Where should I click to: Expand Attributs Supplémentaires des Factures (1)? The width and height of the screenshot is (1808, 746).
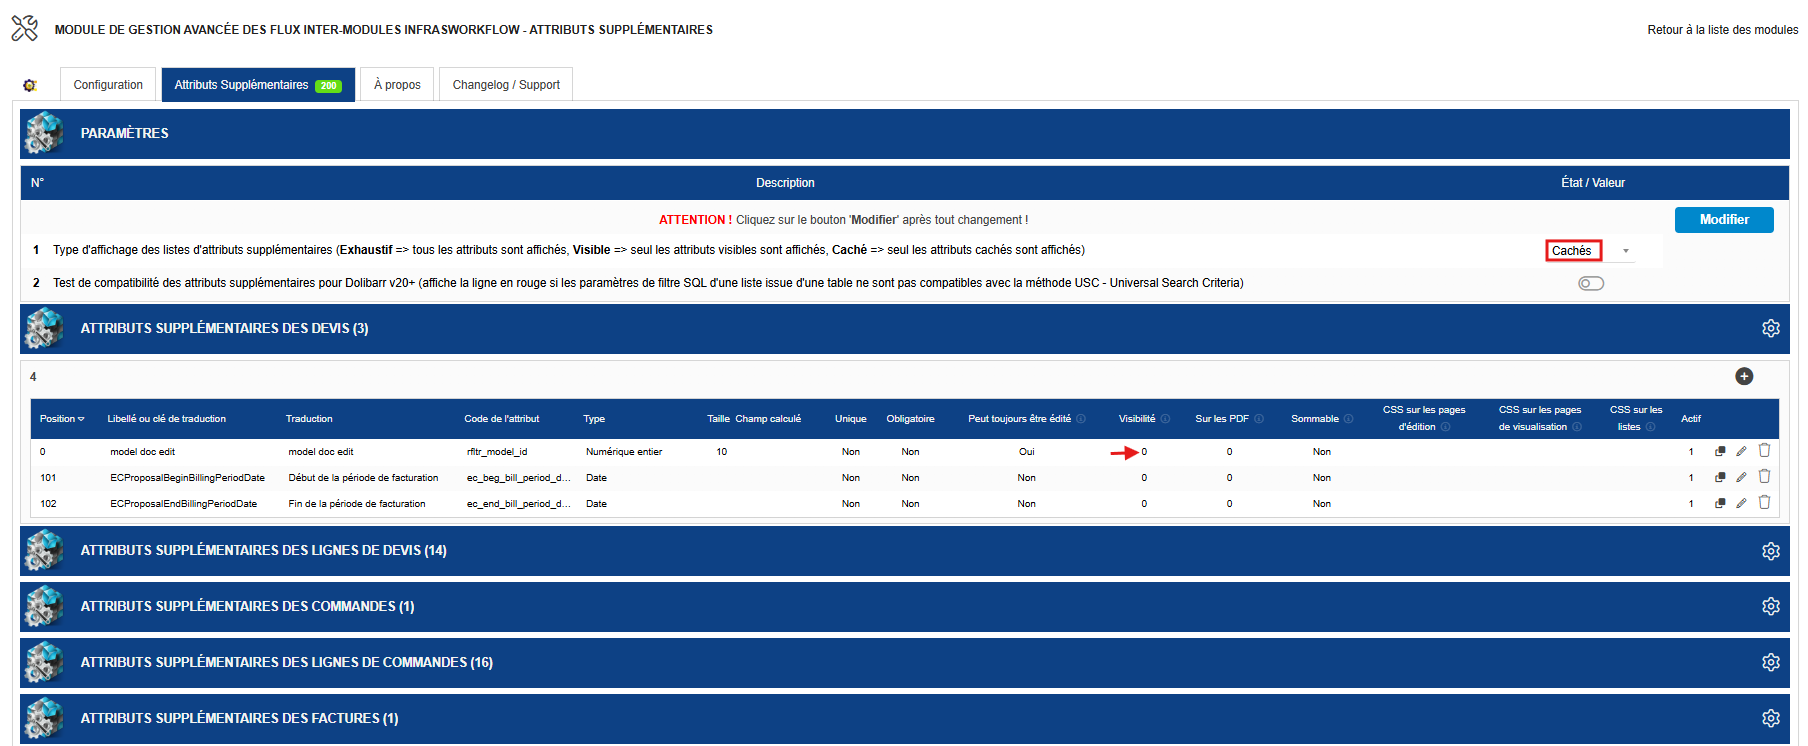click(x=905, y=718)
